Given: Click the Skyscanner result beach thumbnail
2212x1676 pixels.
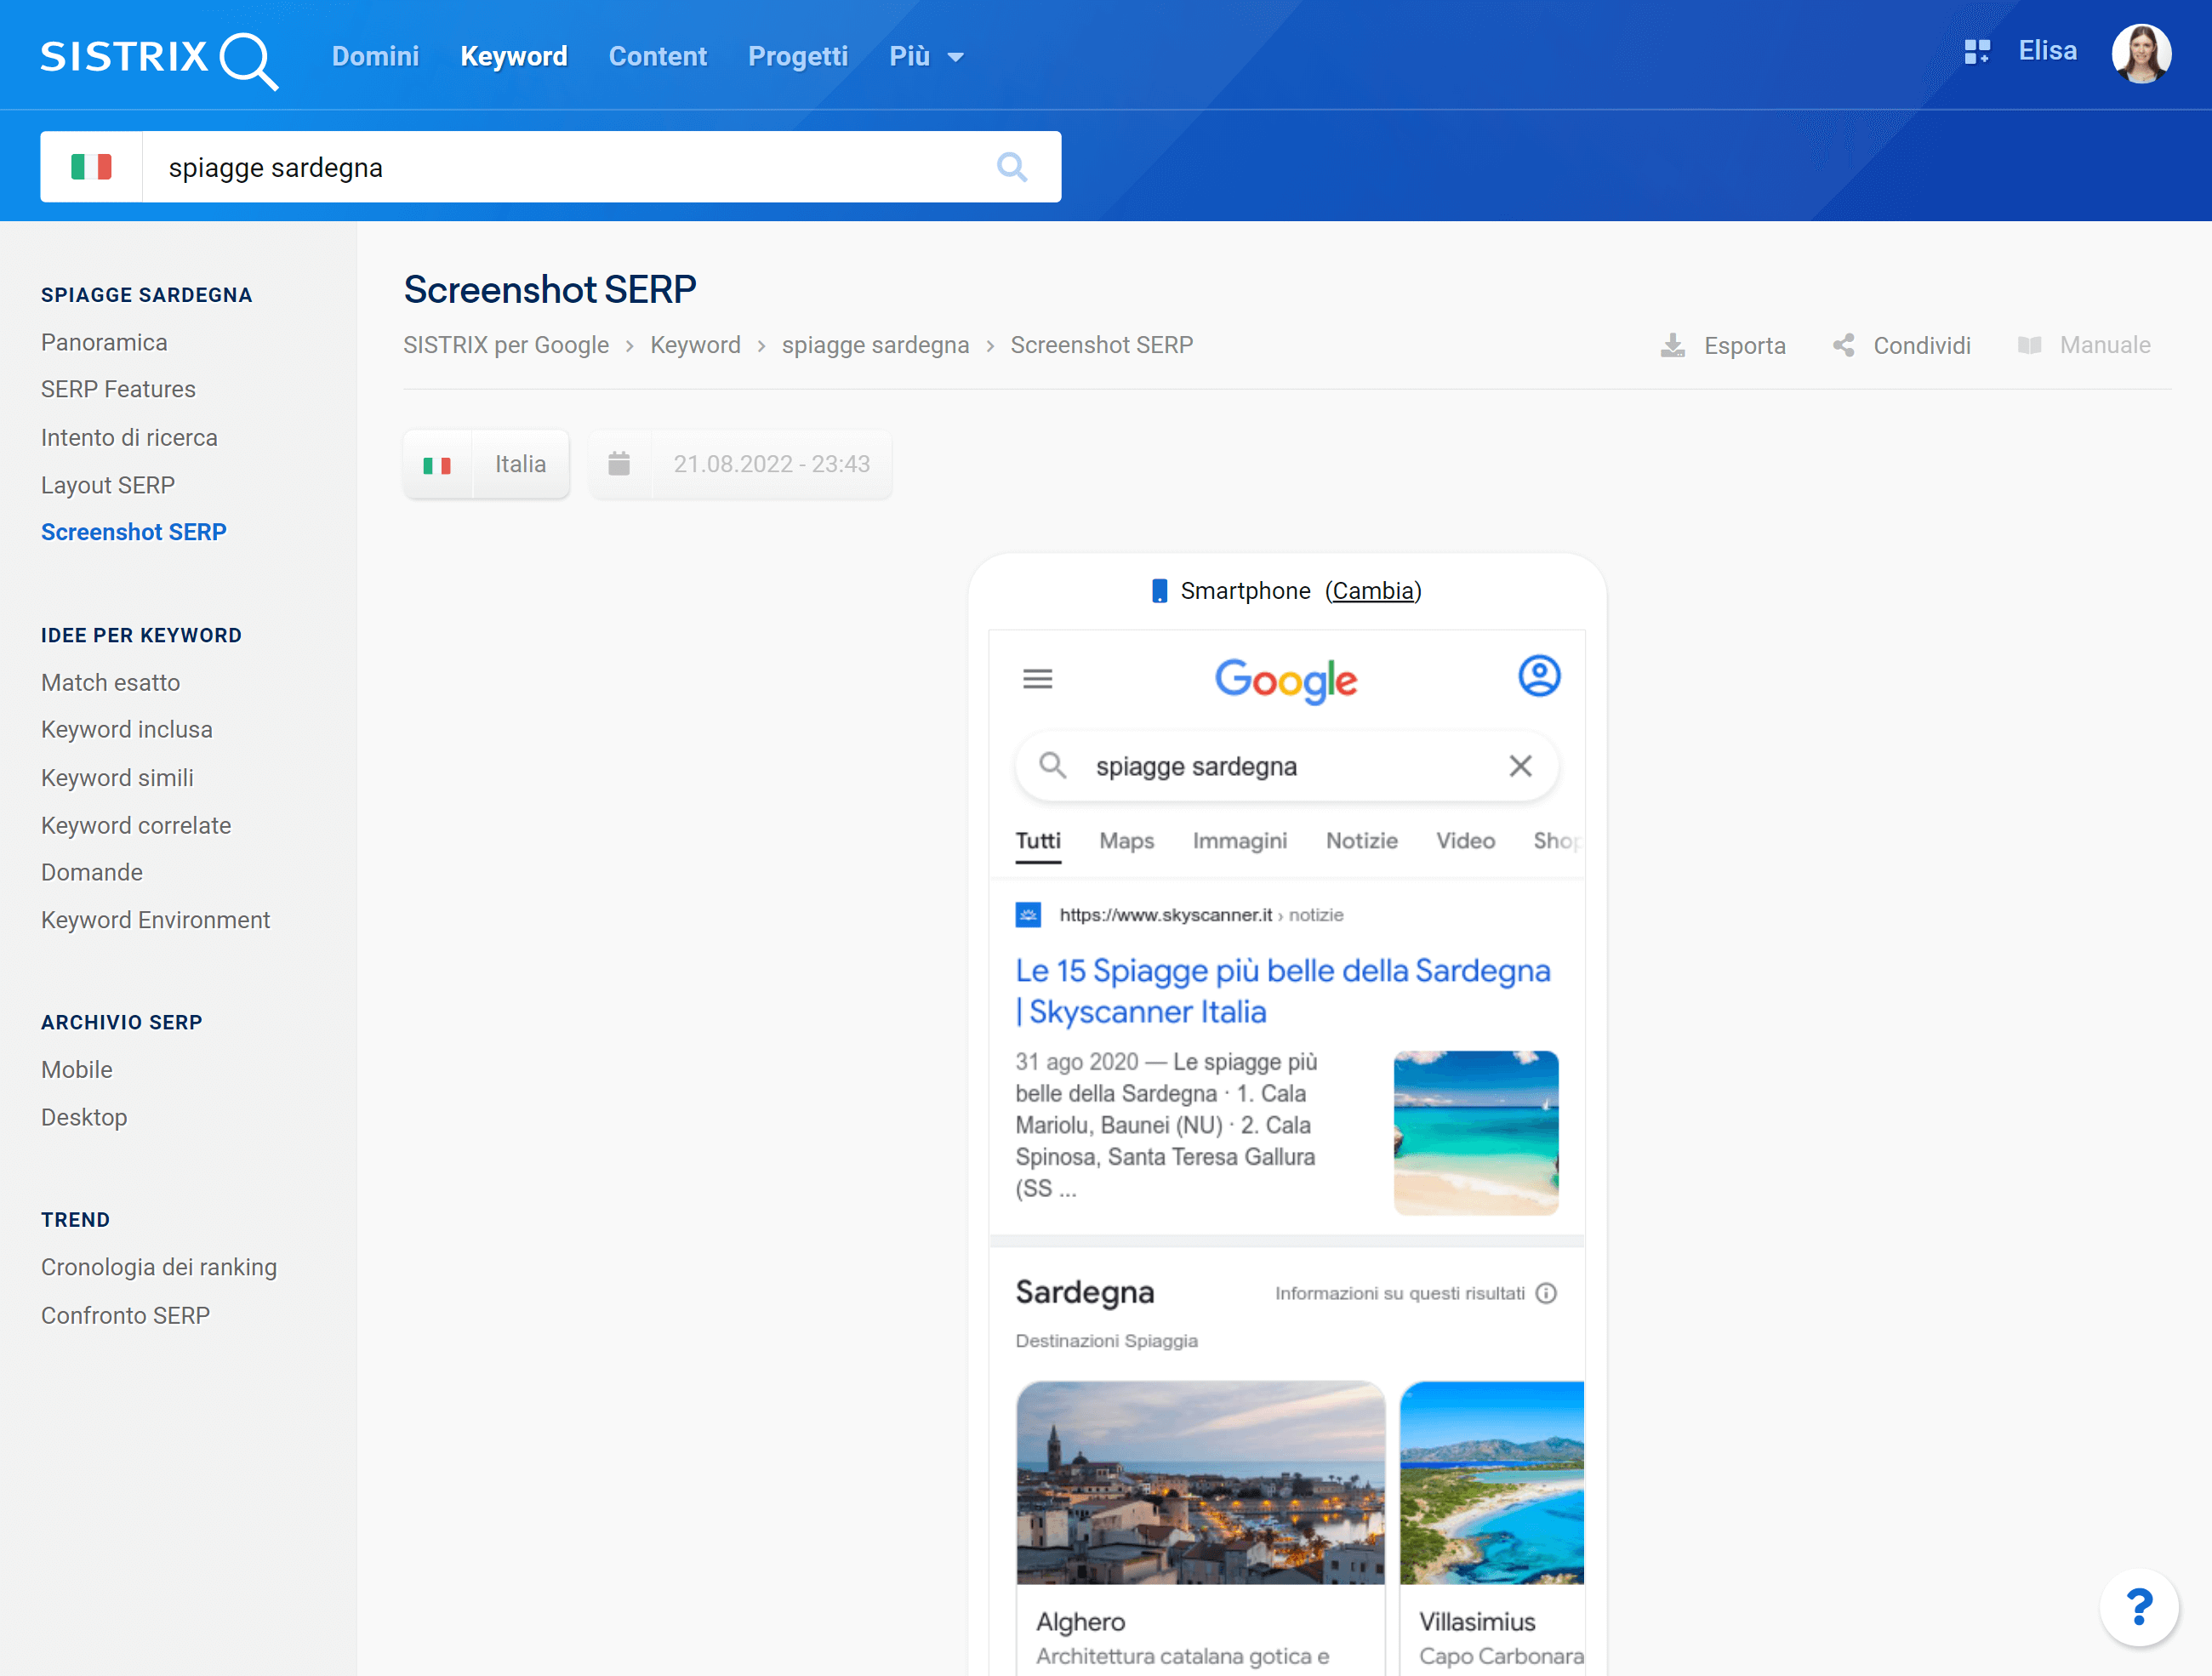Looking at the screenshot, I should (1476, 1133).
